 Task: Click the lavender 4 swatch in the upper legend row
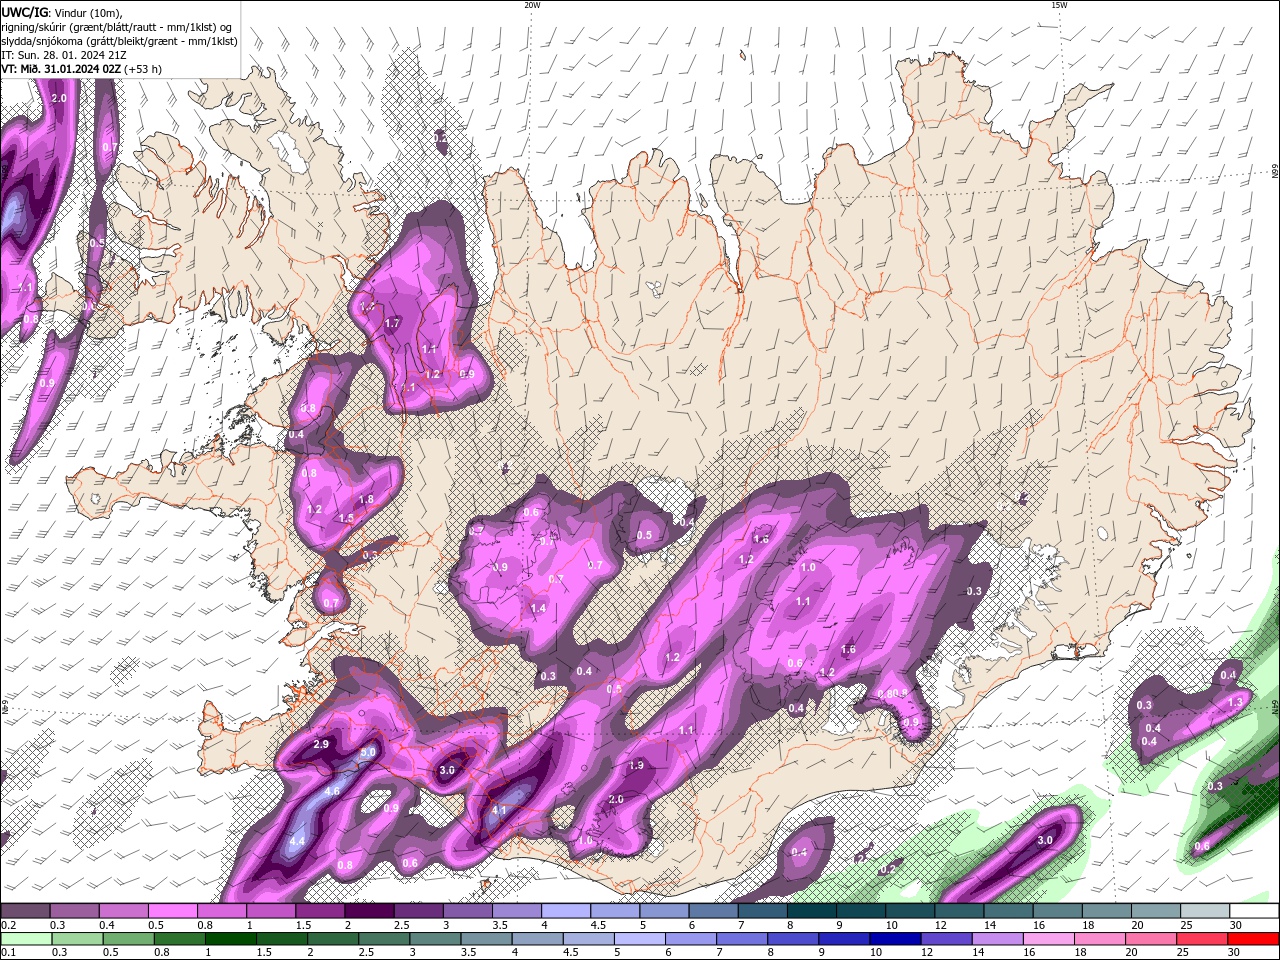point(566,911)
